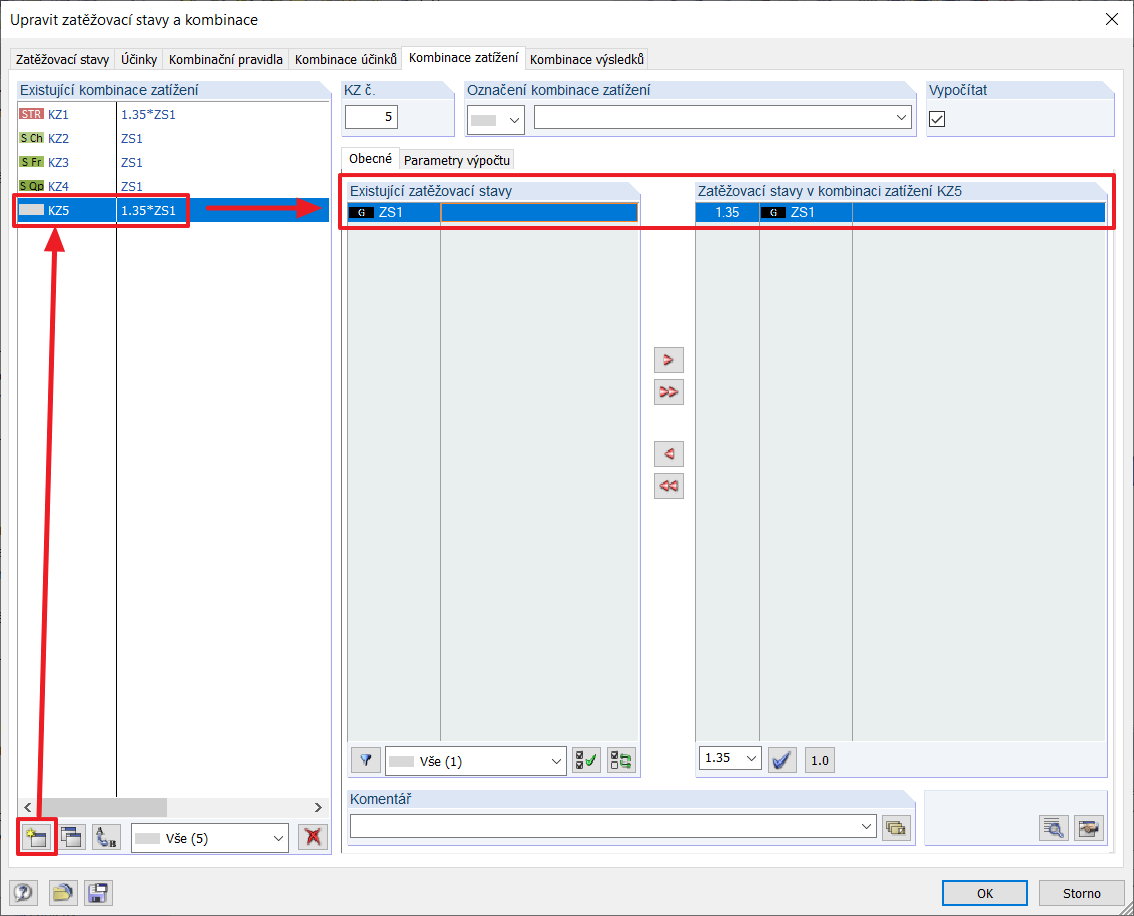Add selected load case to combination
This screenshot has height=916, width=1134.
click(668, 360)
